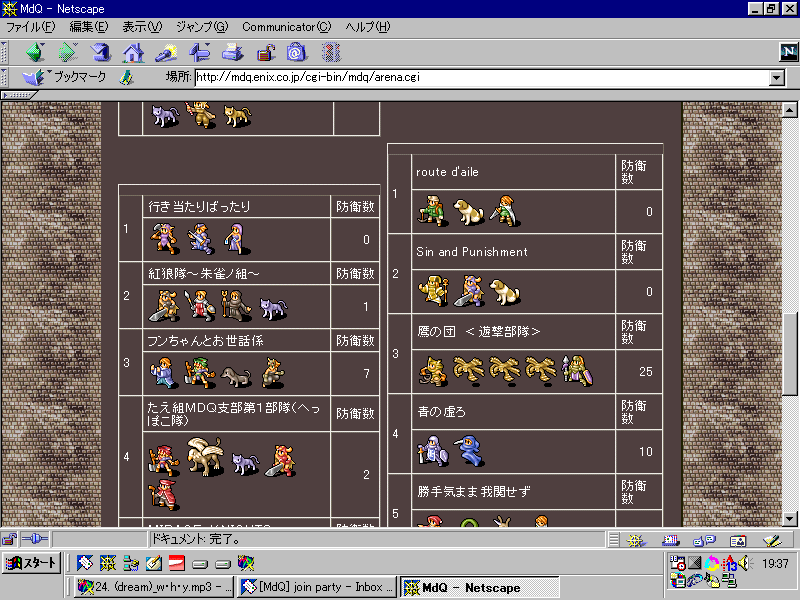Viewport: 800px width, 600px height.
Task: Click the 青の虚ろ party name
Action: click(x=442, y=411)
